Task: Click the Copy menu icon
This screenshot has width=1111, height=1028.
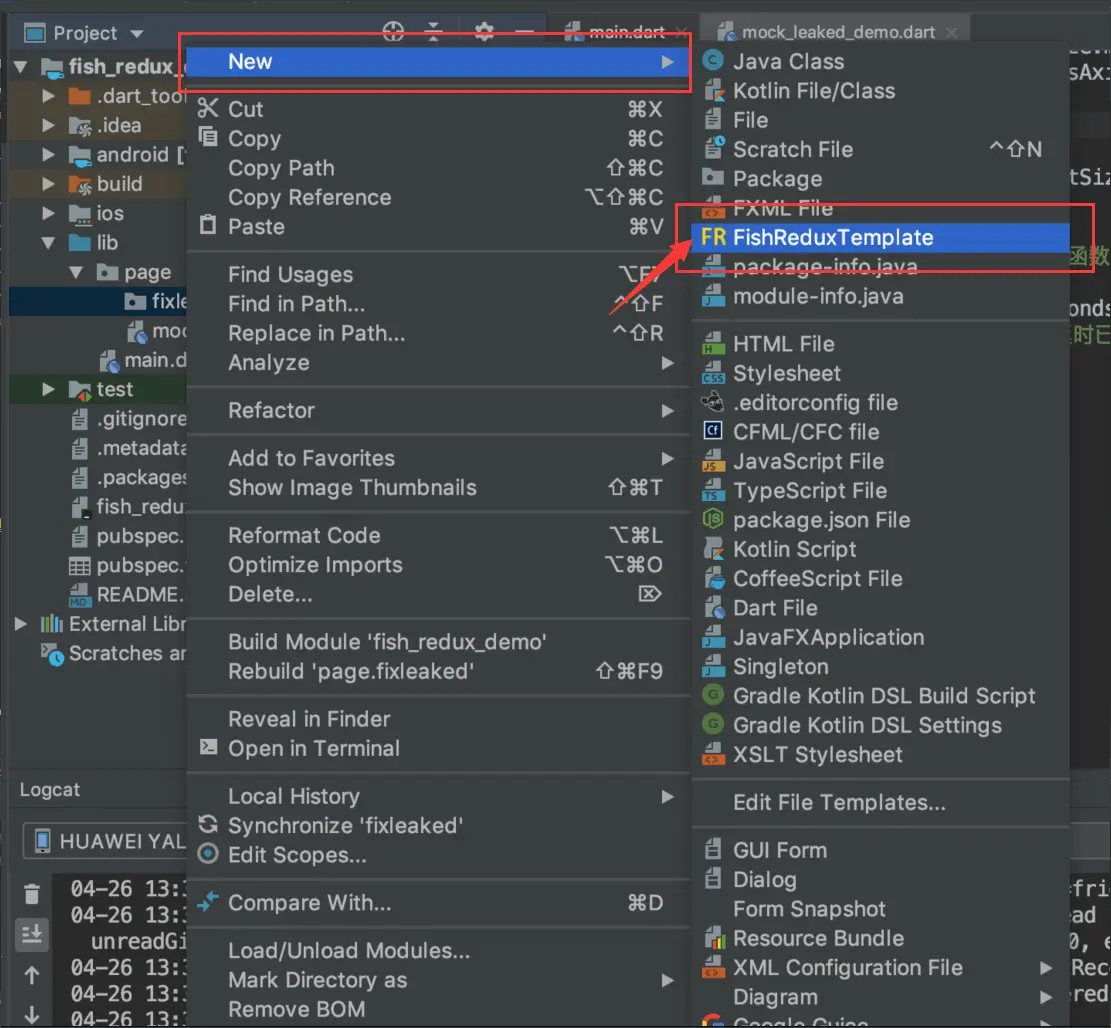Action: click(208, 137)
